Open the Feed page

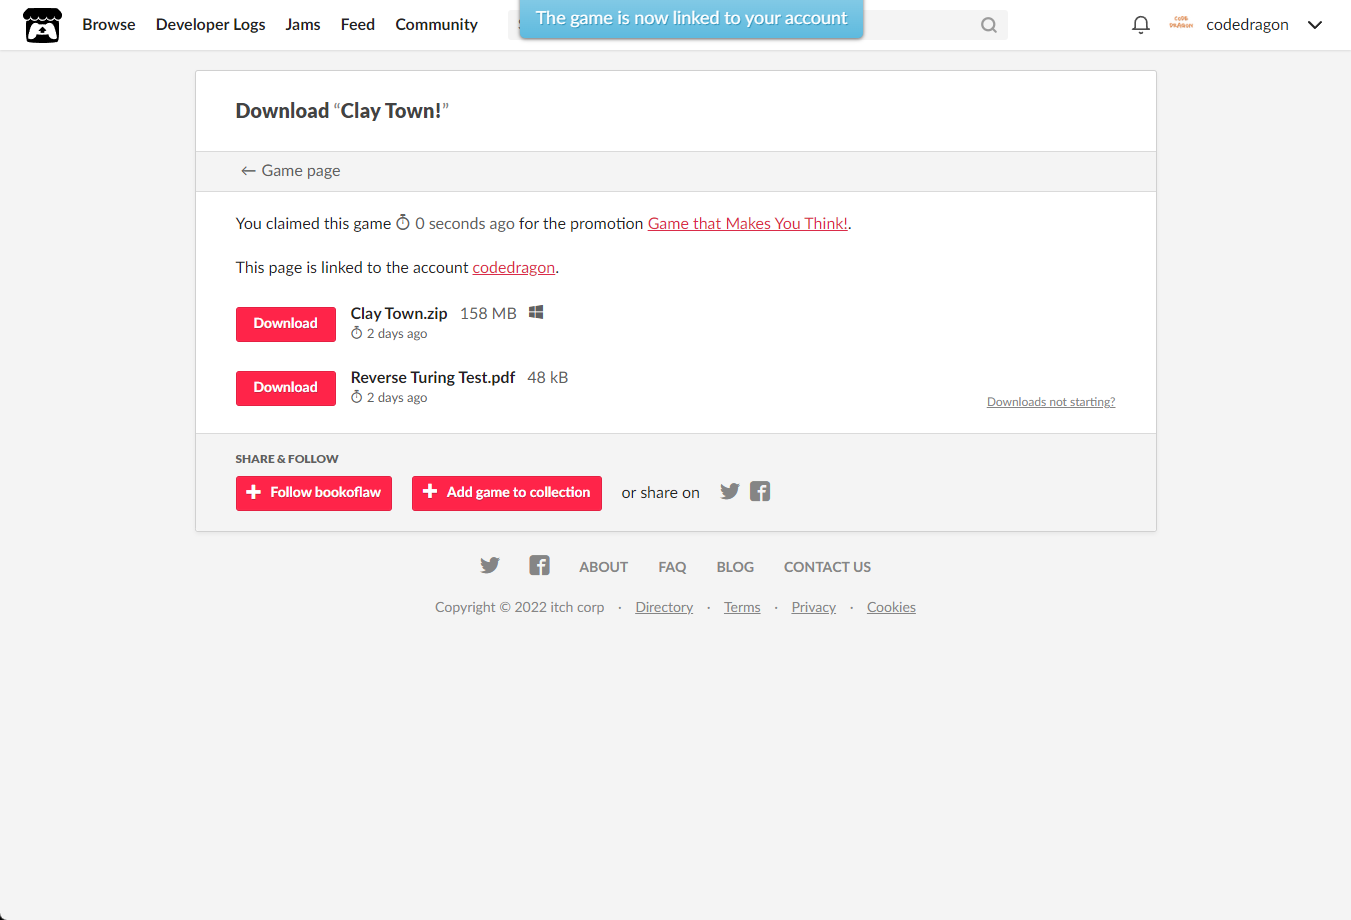358,24
